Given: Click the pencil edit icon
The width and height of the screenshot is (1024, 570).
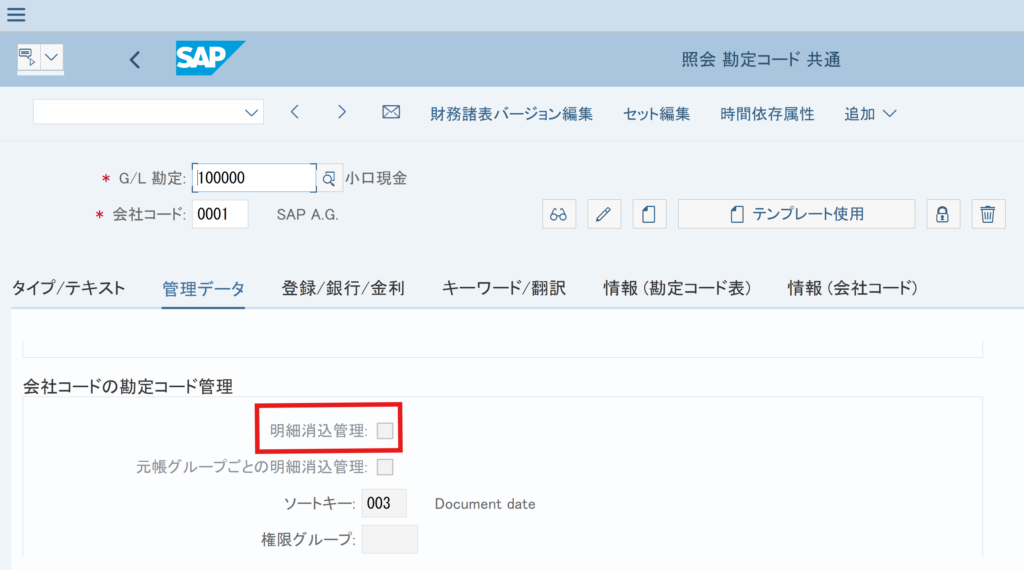Looking at the screenshot, I should [x=604, y=214].
